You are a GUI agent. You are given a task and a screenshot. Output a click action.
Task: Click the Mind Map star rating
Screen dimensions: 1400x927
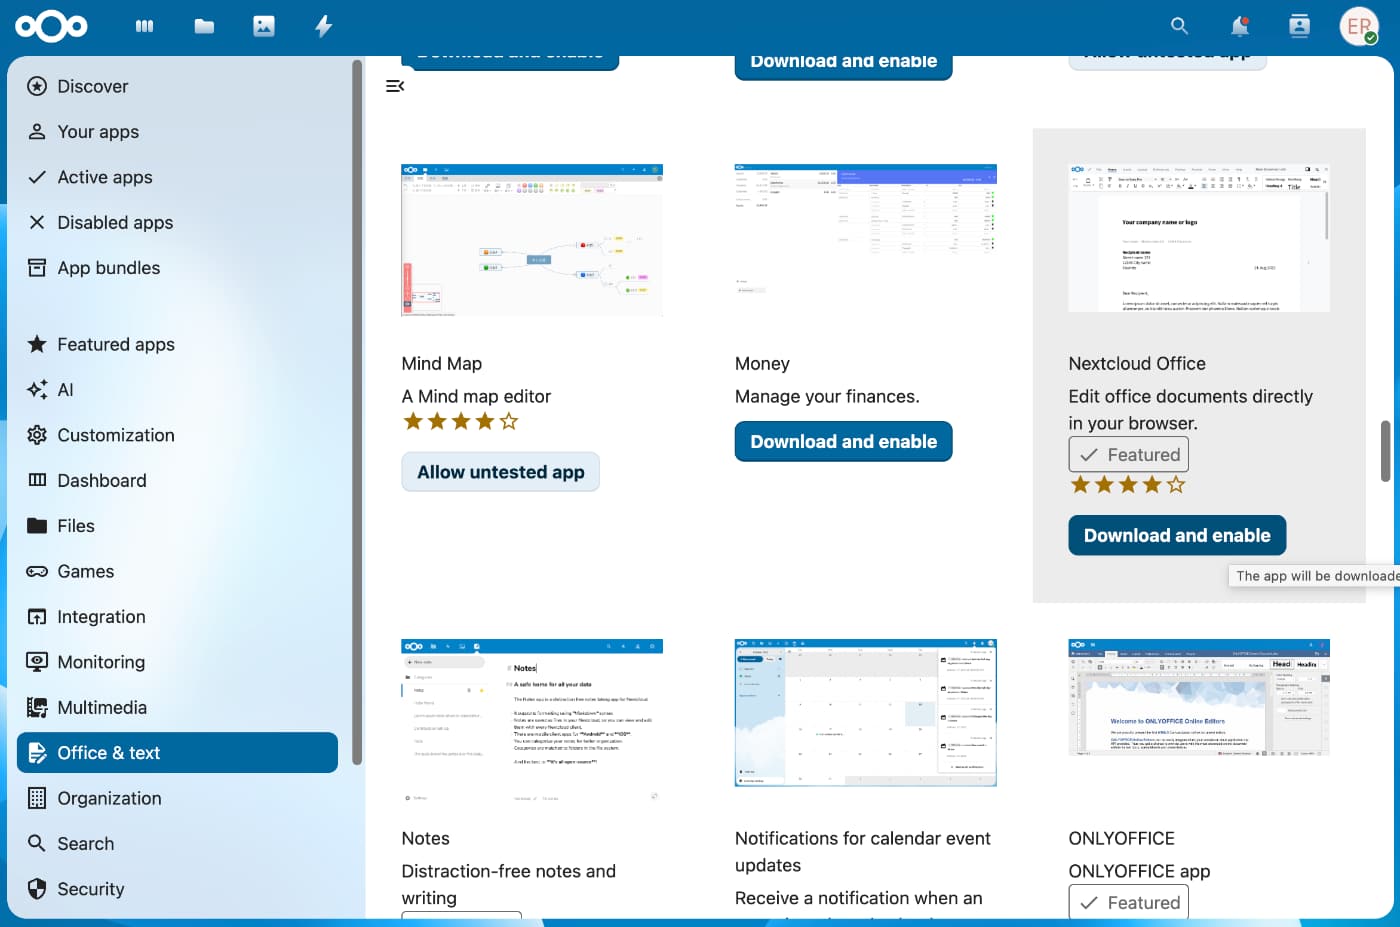pos(460,422)
